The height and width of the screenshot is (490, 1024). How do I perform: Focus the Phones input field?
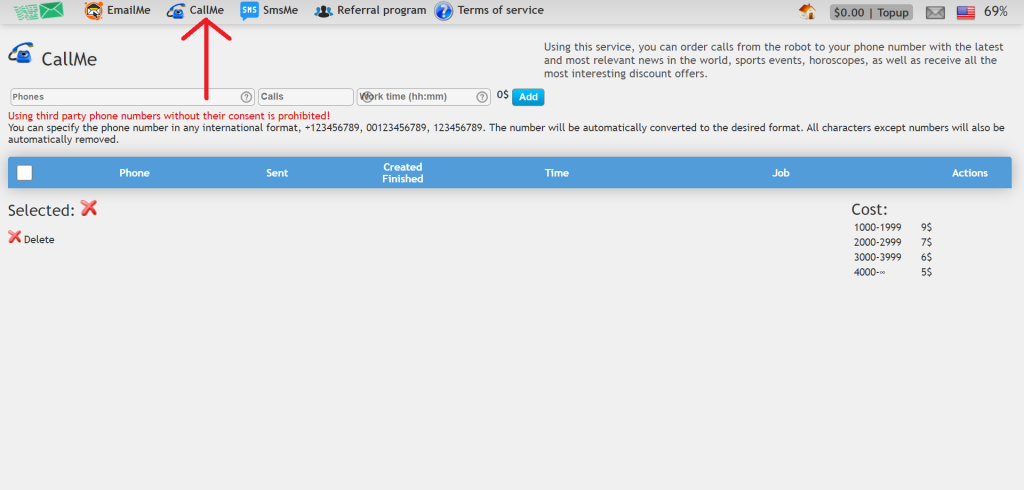click(x=132, y=97)
